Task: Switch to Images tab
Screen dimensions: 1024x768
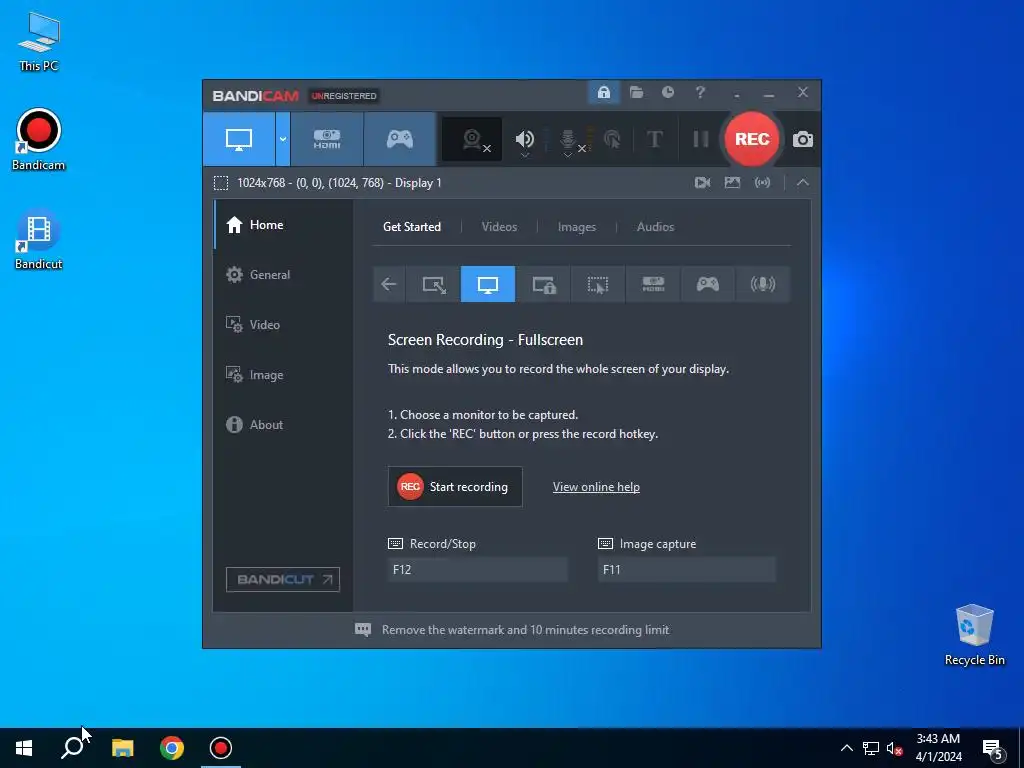Action: click(577, 227)
